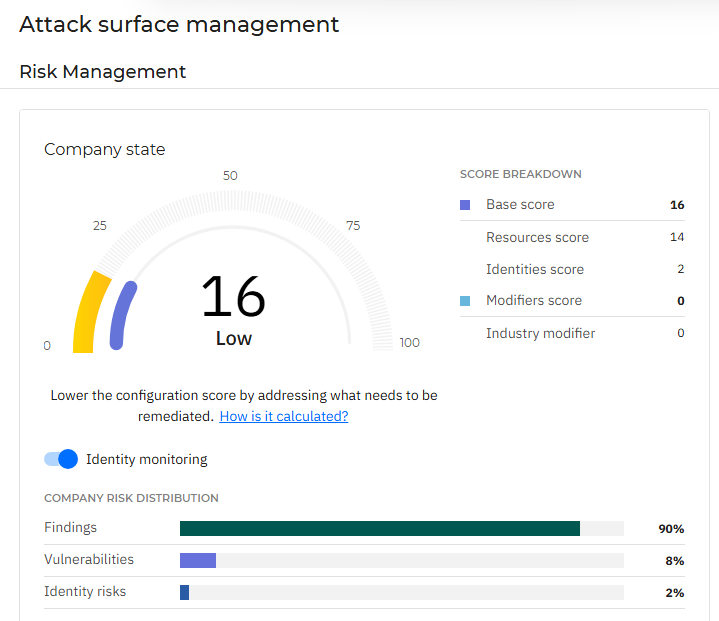The height and width of the screenshot is (621, 719).
Task: Click the large 16 score number
Action: click(x=233, y=297)
